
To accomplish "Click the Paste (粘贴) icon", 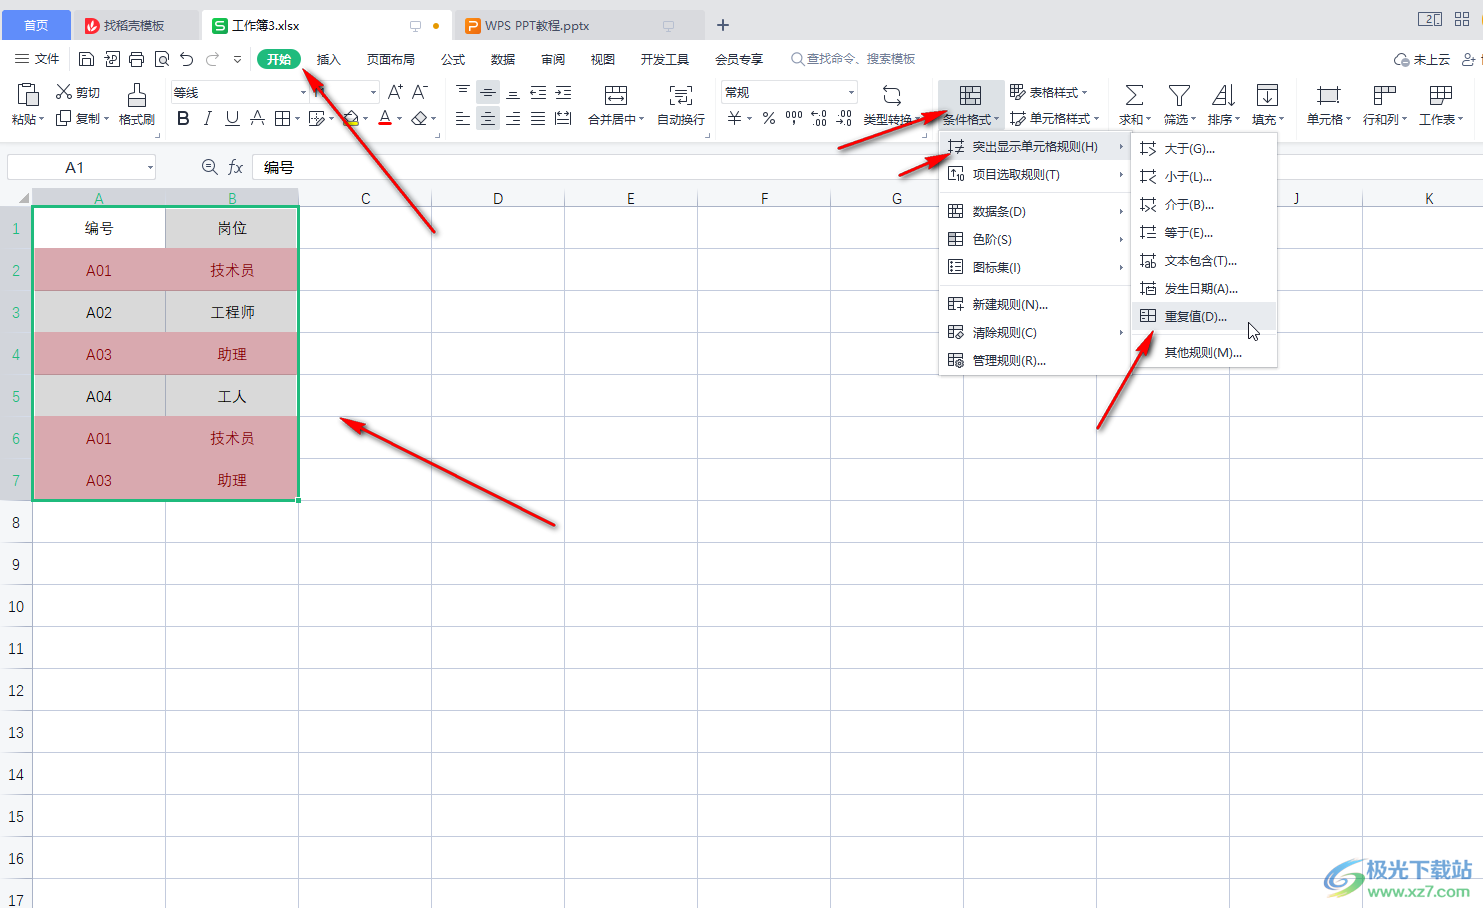I will 28,95.
